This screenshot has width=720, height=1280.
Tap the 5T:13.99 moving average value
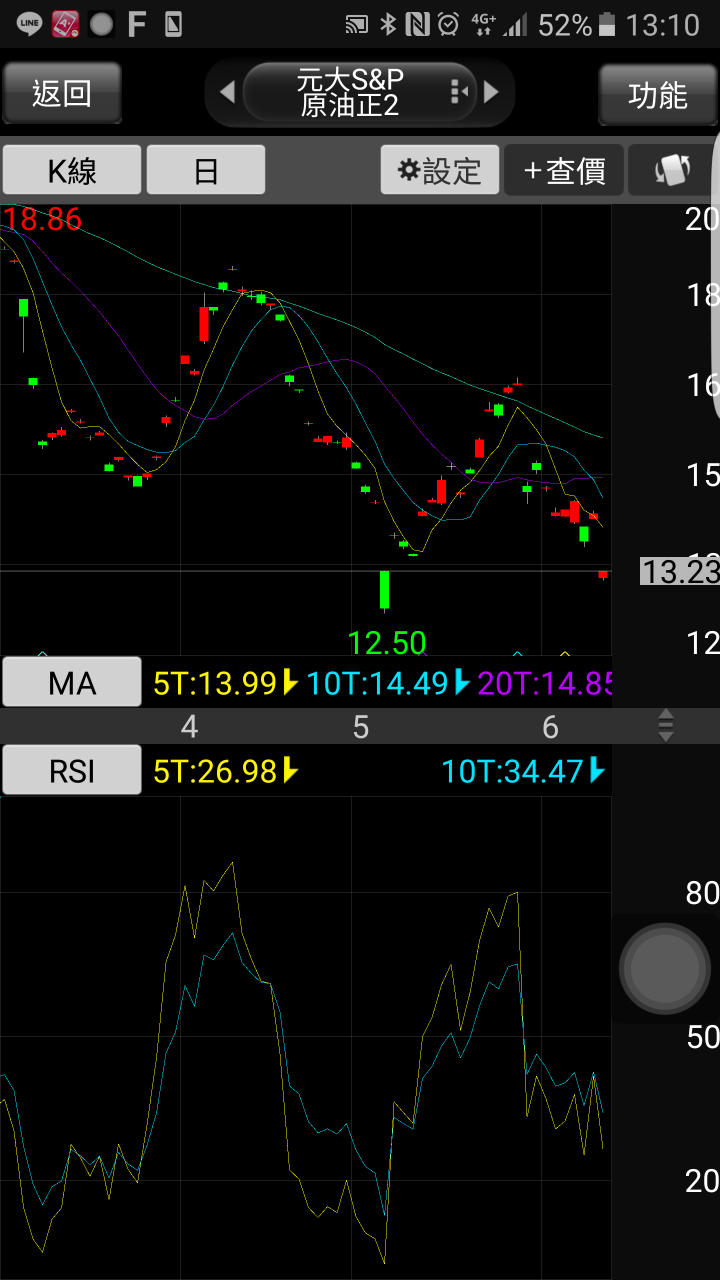tap(225, 684)
